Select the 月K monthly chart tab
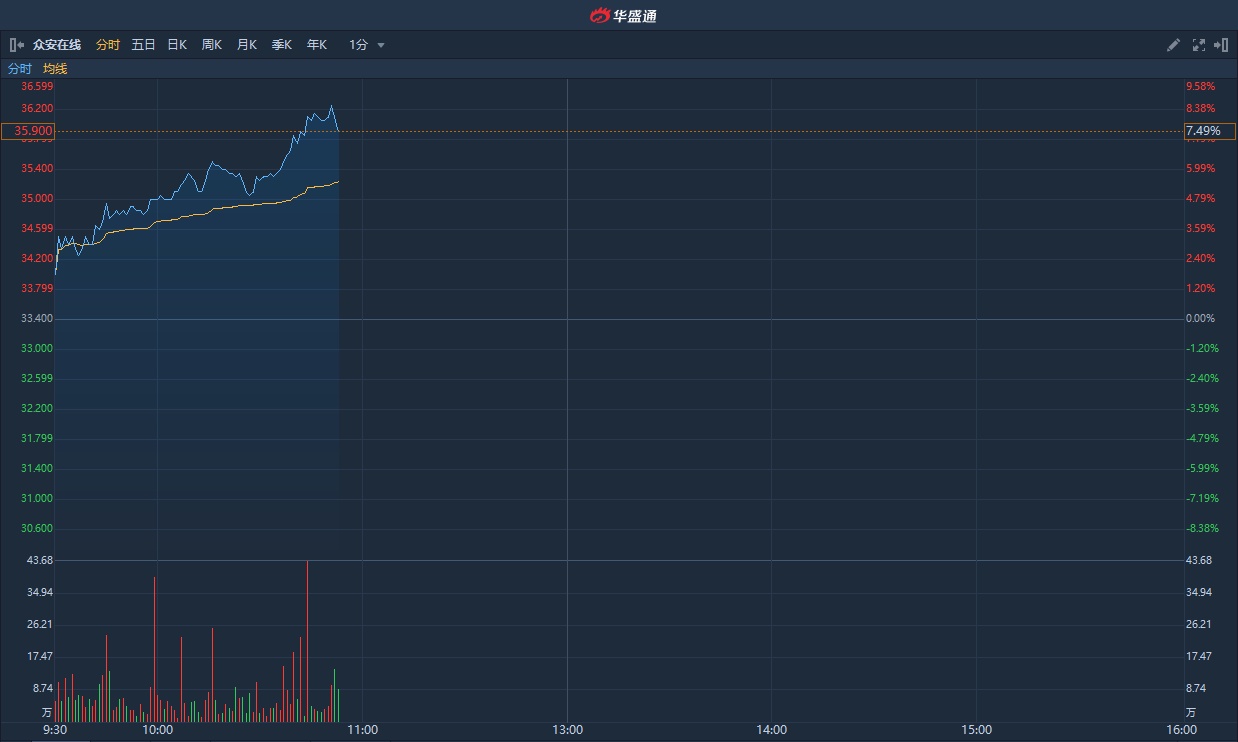Image resolution: width=1238 pixels, height=742 pixels. (x=247, y=45)
